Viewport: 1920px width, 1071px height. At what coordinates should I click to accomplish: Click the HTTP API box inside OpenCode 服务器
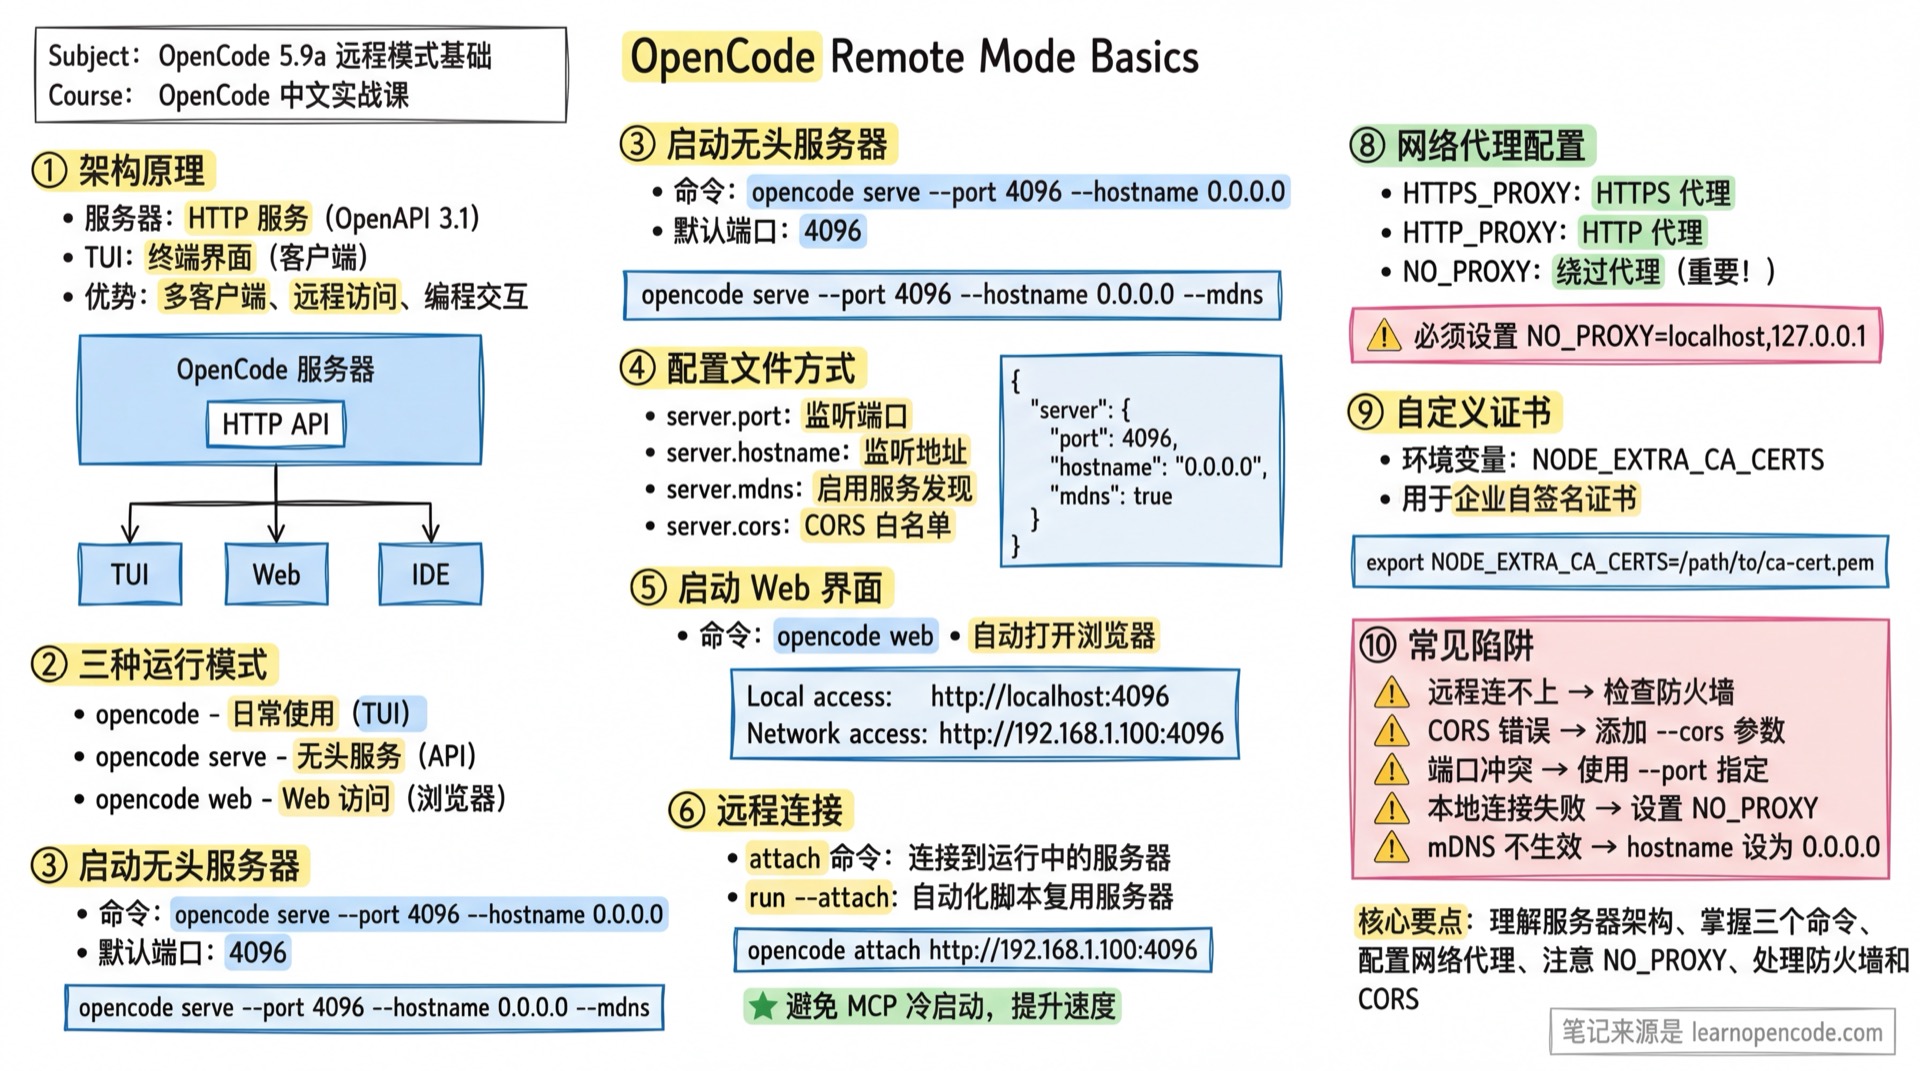pos(275,424)
